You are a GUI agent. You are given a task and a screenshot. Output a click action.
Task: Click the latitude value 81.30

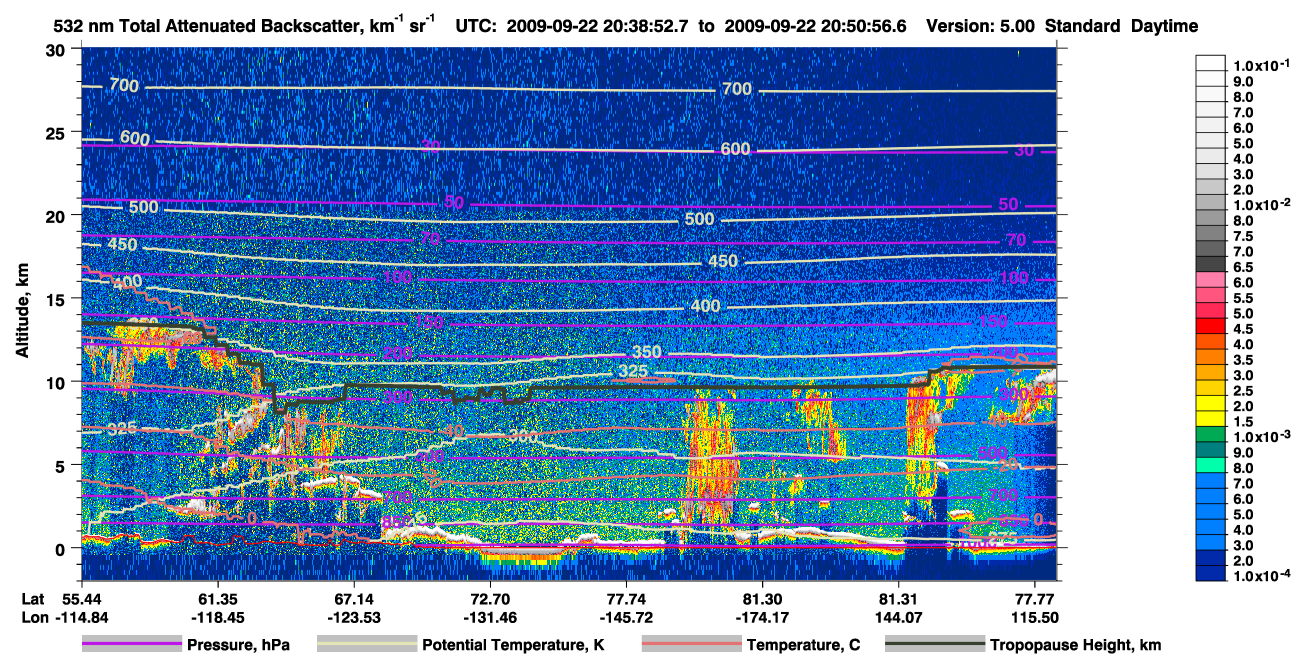(x=762, y=598)
